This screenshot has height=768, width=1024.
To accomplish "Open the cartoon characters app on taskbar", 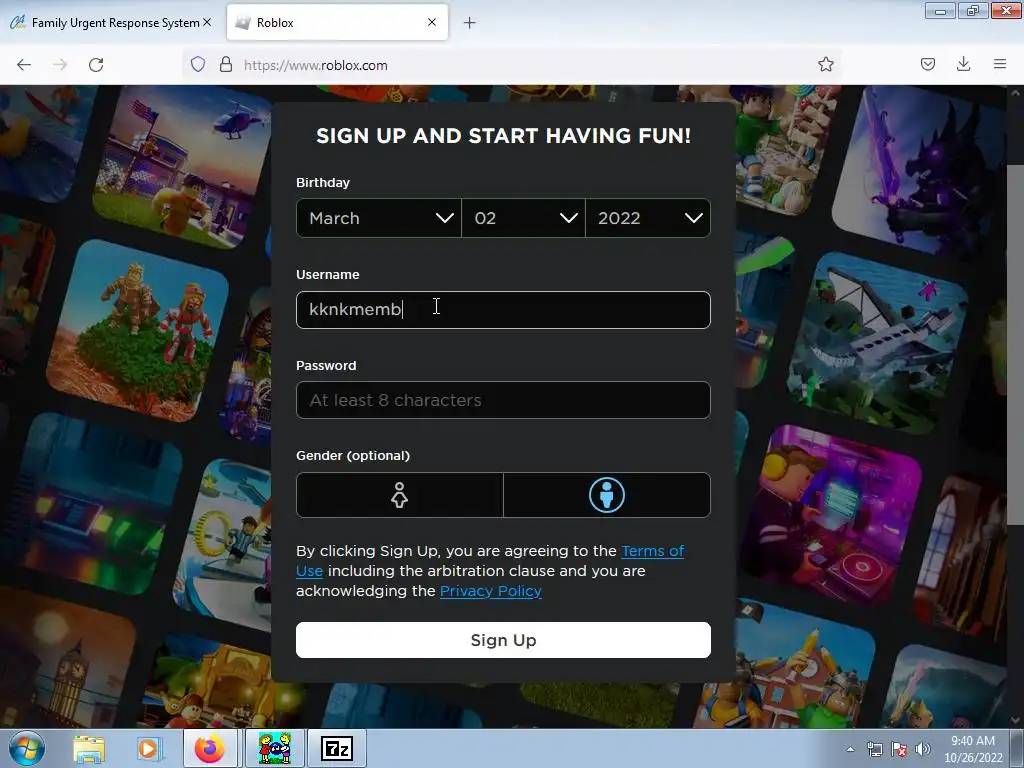I will click(275, 748).
